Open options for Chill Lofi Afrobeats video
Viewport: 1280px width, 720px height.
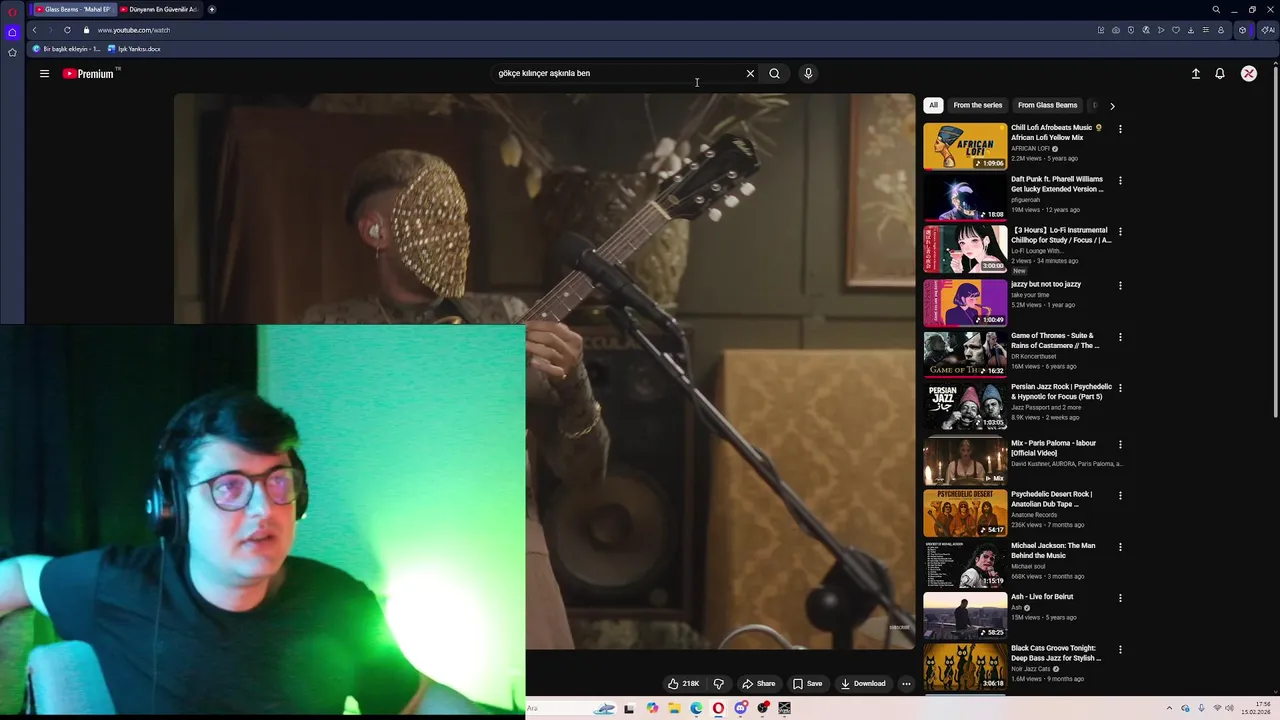click(1120, 129)
